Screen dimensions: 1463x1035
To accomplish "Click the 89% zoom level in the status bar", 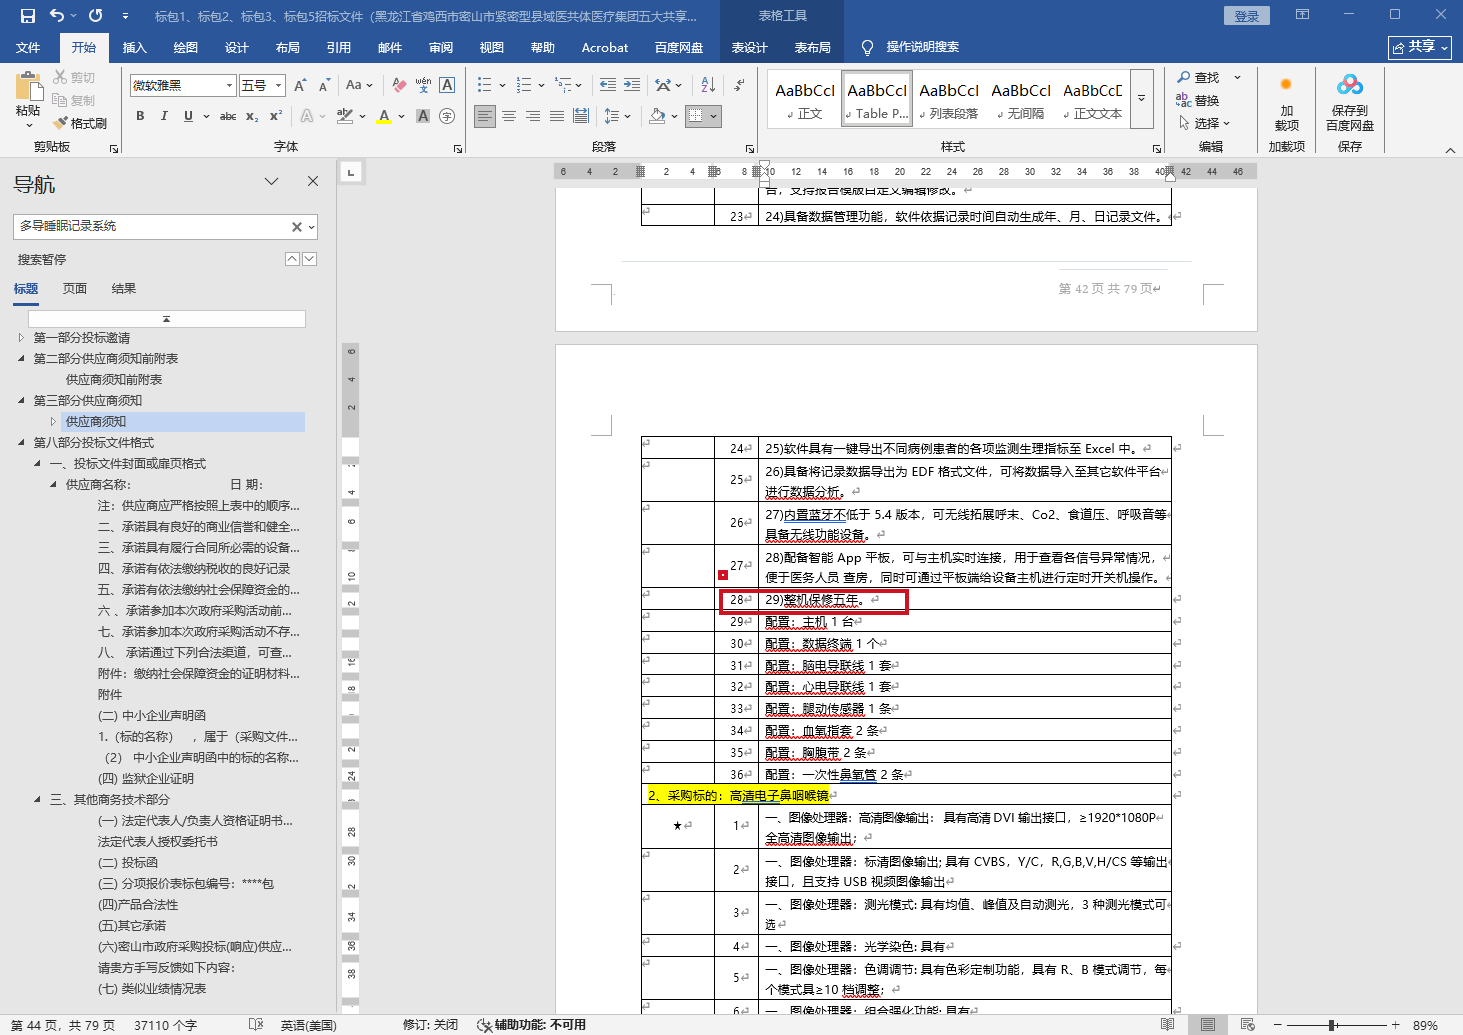I will (x=1425, y=1025).
